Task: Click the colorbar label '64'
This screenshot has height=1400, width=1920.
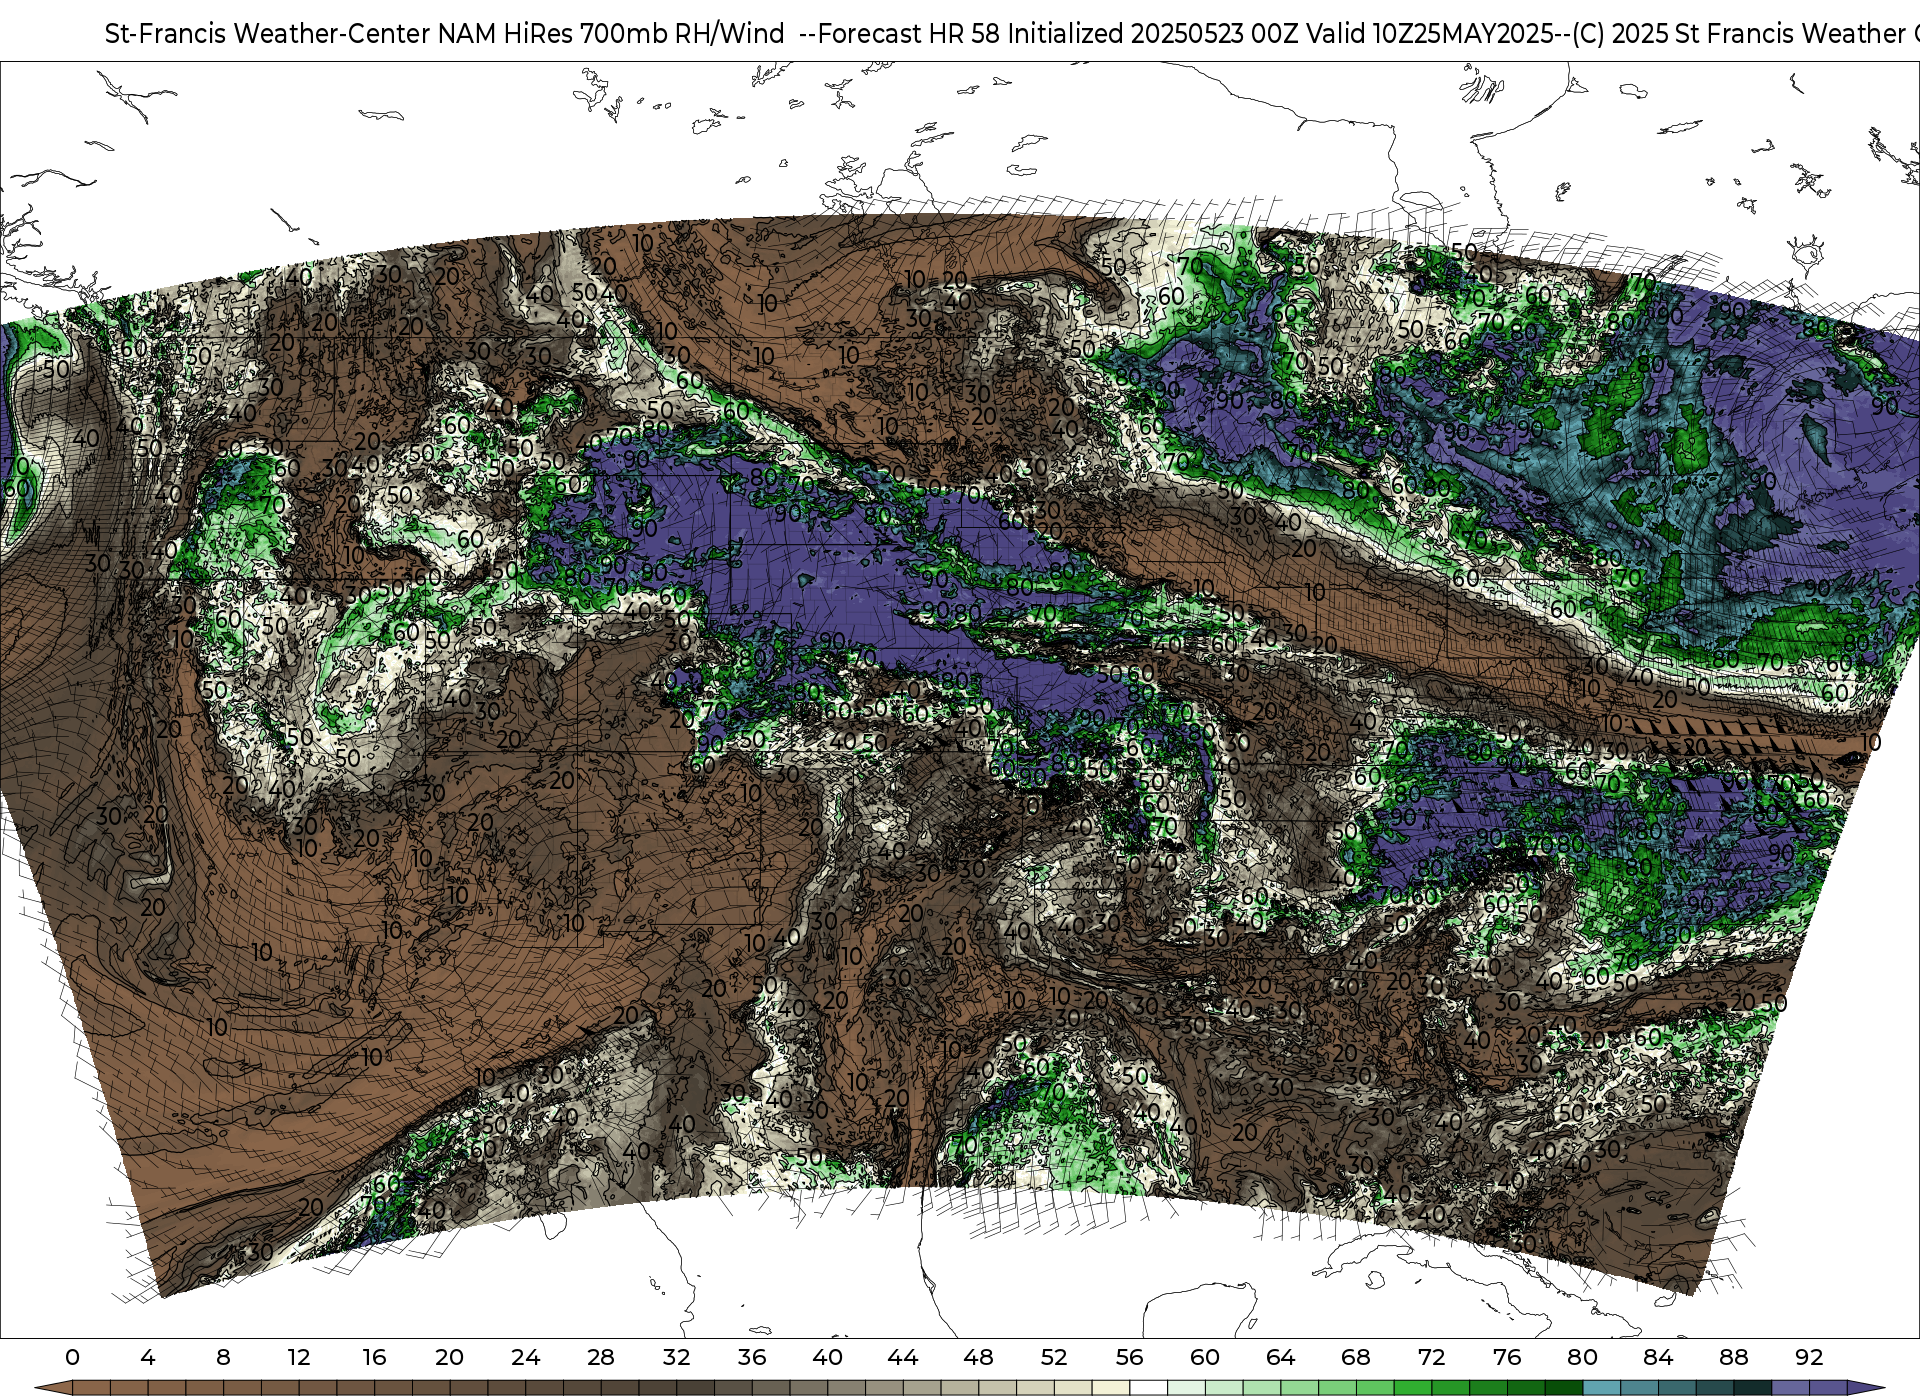Action: (1280, 1357)
